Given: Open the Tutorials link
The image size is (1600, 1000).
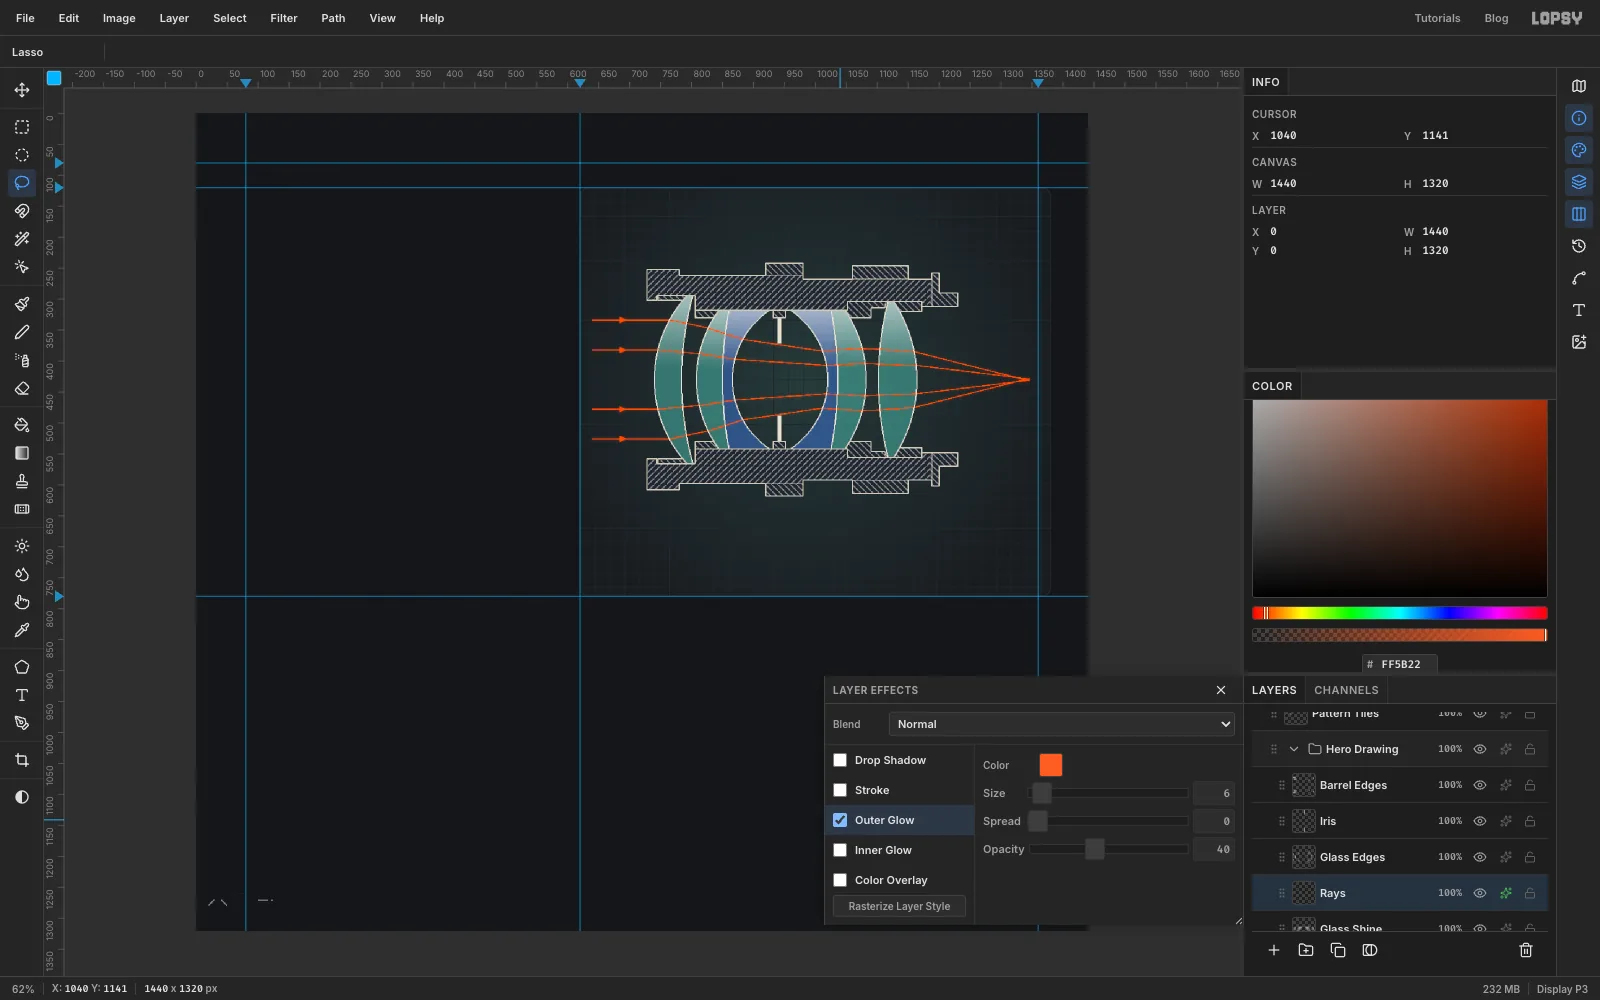Looking at the screenshot, I should (1437, 18).
